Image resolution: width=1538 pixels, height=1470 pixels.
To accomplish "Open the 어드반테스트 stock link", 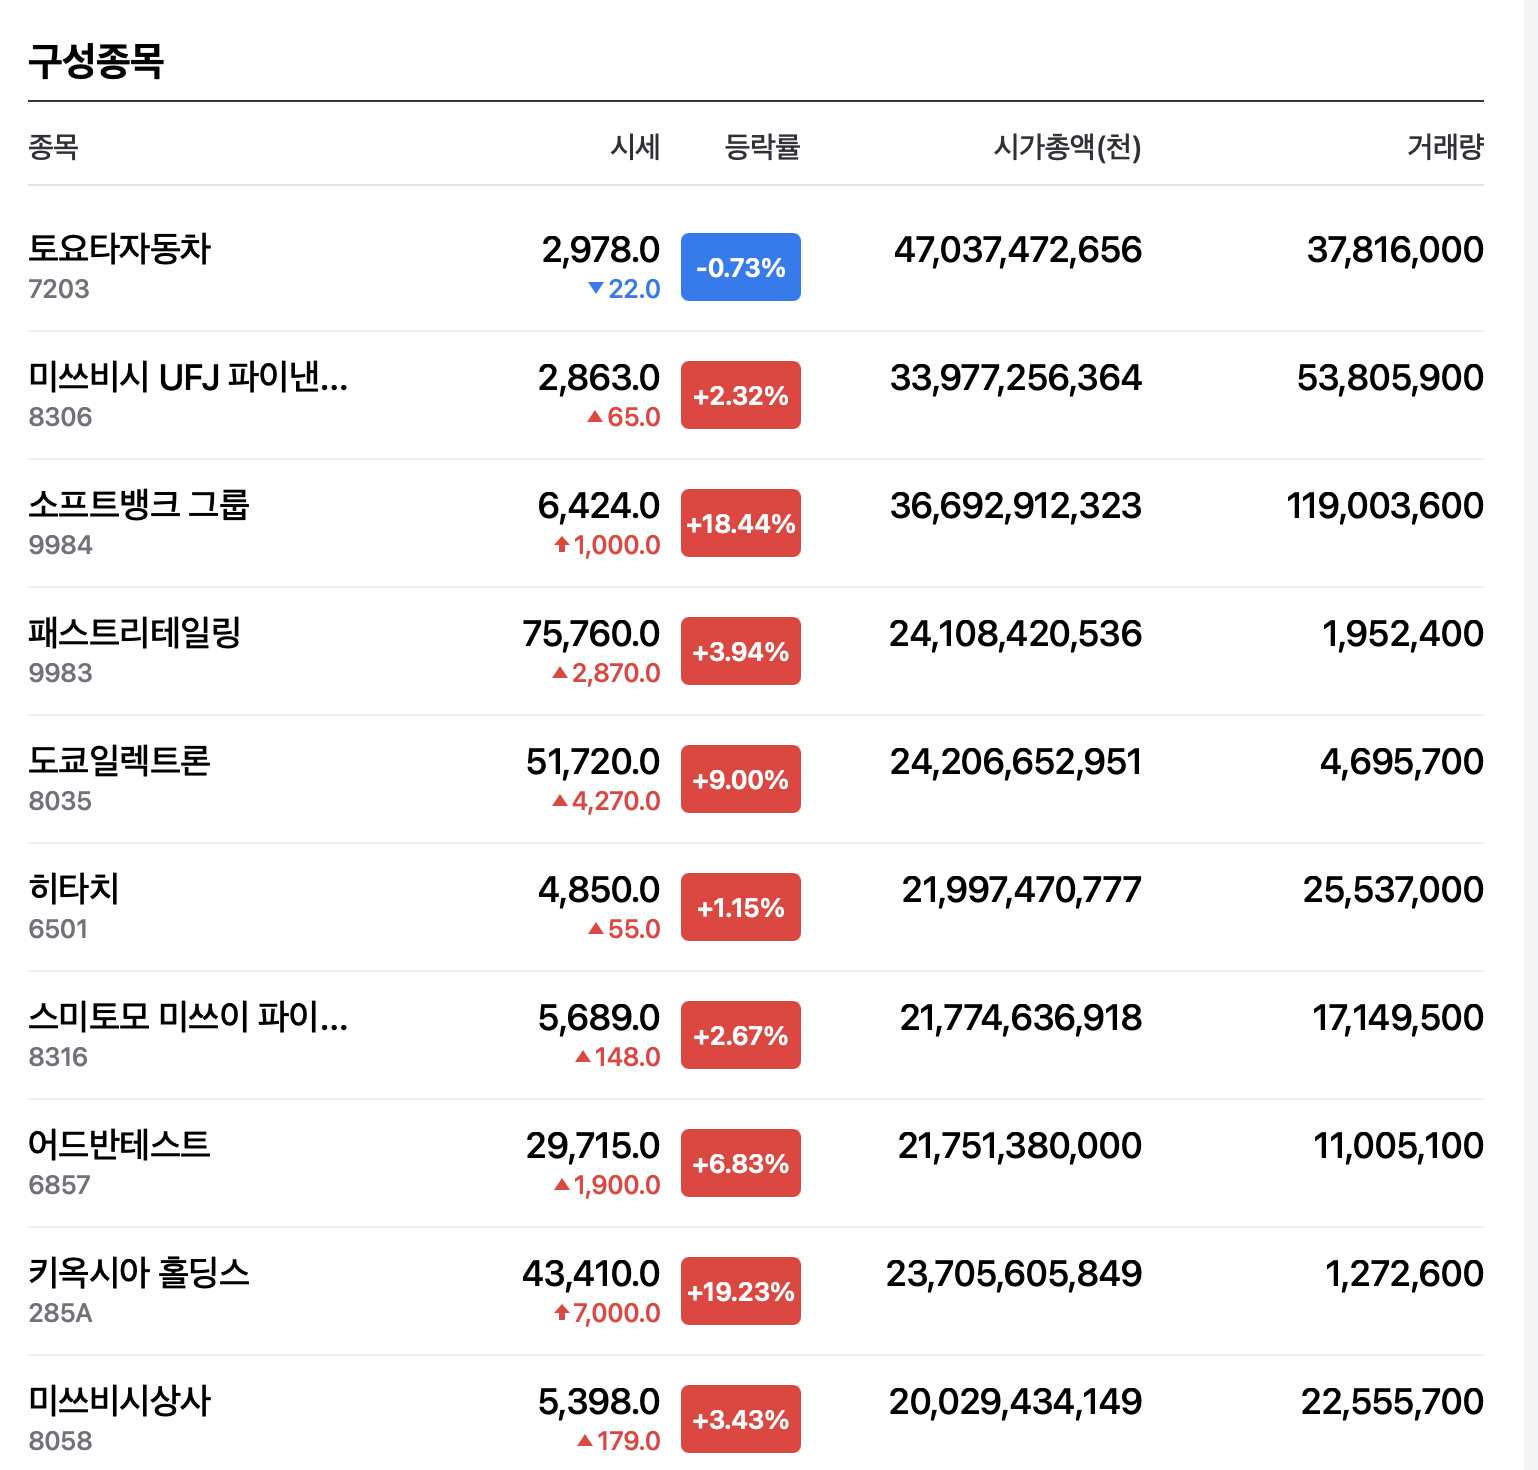I will click(119, 1145).
